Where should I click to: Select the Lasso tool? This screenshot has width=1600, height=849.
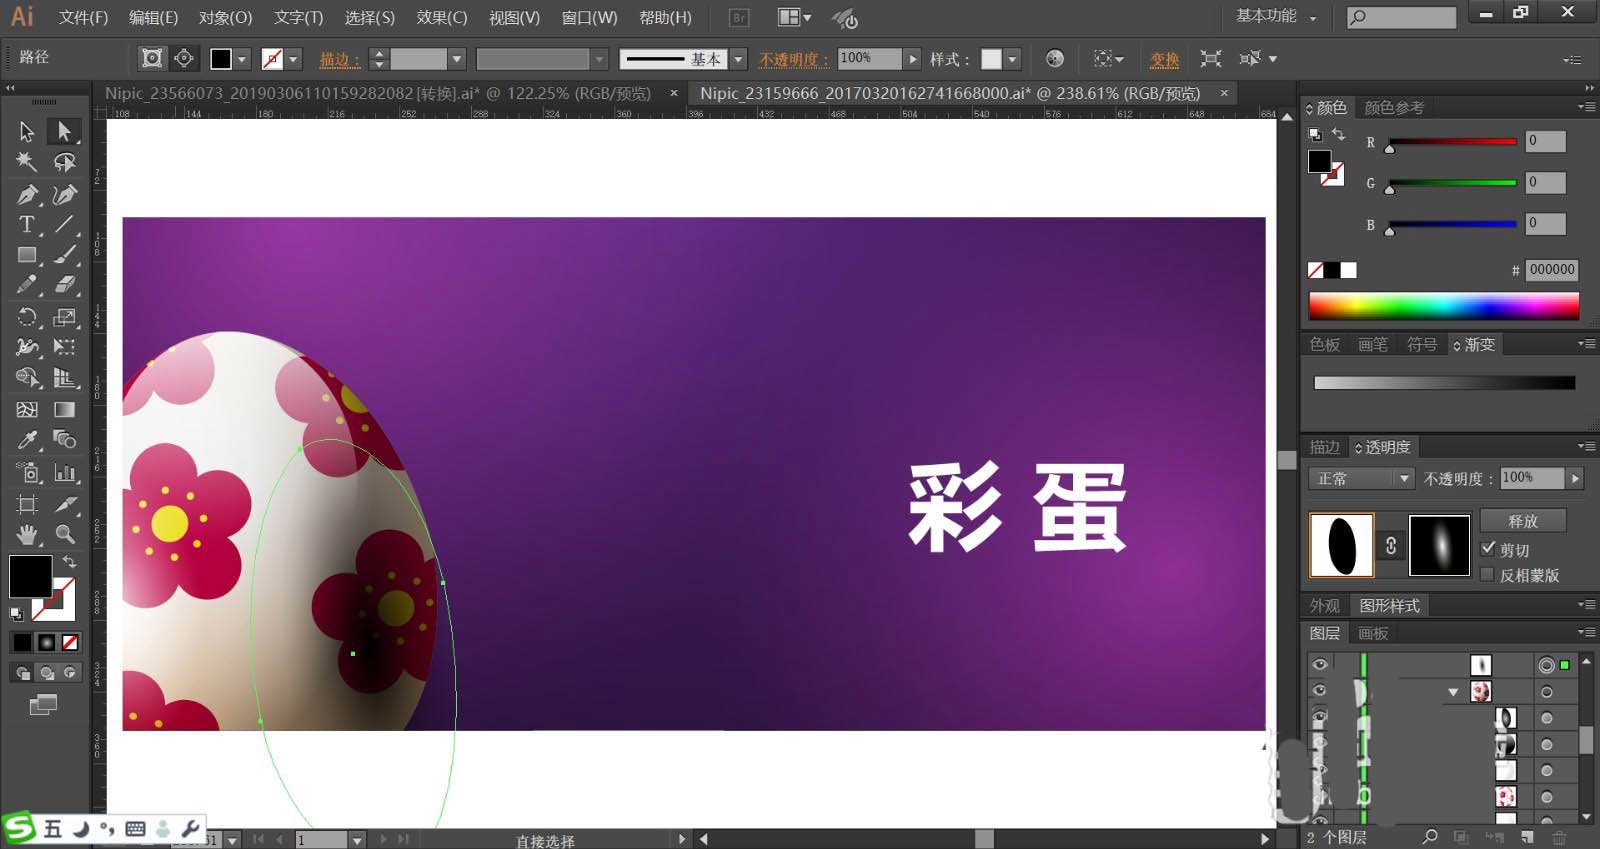[65, 162]
